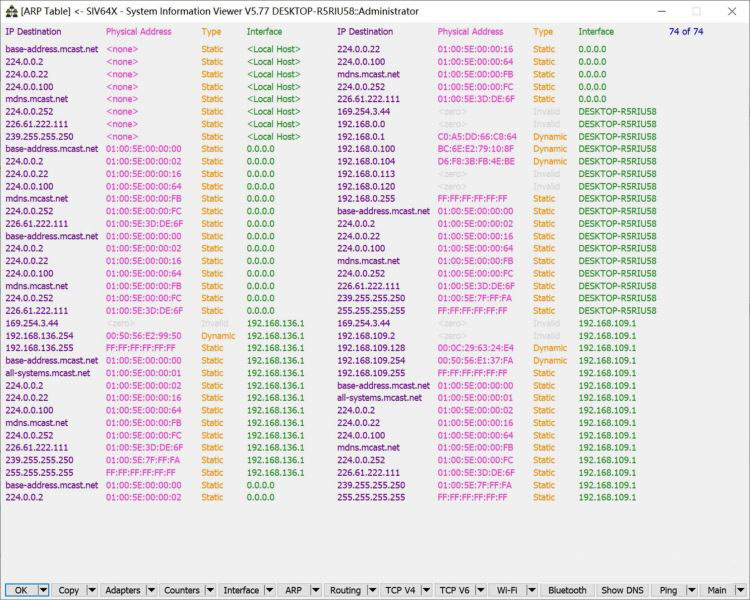The image size is (750, 600).
Task: Expand the Main dropdown arrow
Action: 740,590
